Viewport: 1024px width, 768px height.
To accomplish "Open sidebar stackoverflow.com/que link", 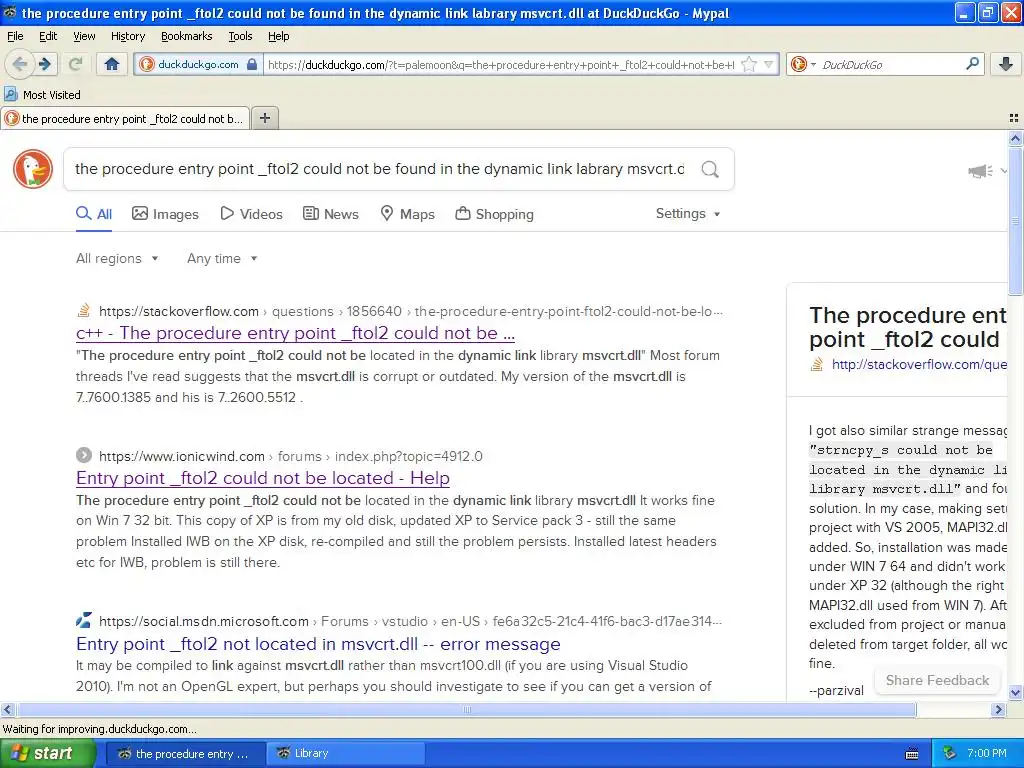I will pos(919,364).
